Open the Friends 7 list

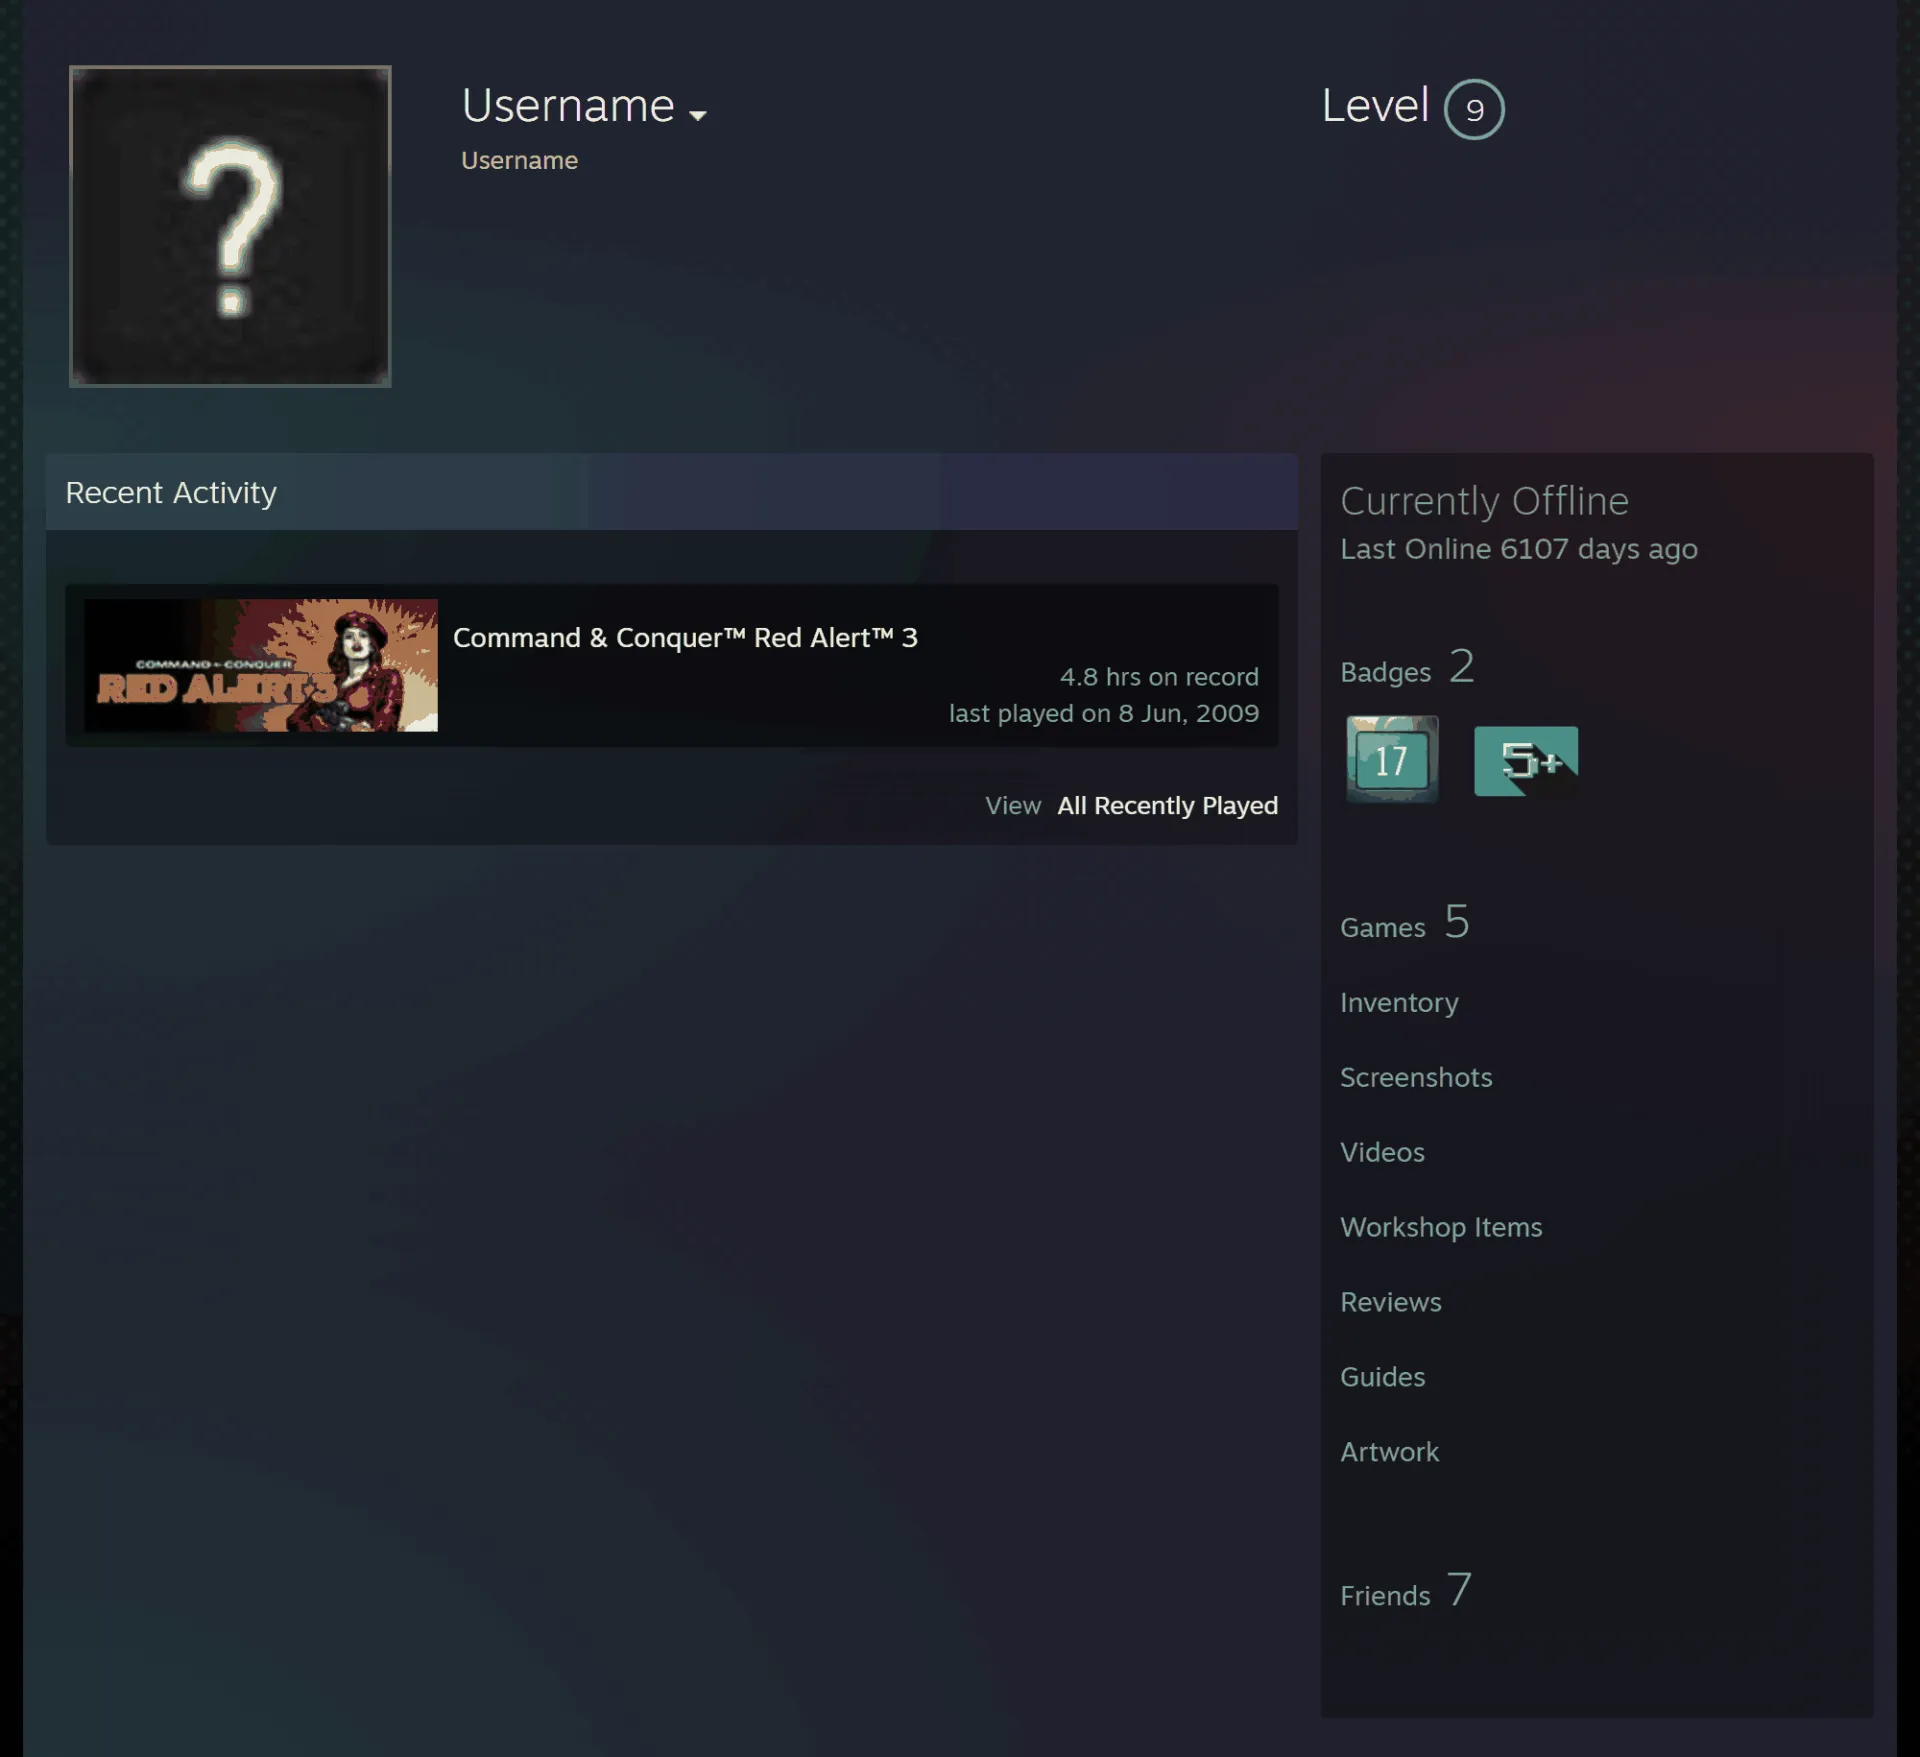point(1406,1591)
